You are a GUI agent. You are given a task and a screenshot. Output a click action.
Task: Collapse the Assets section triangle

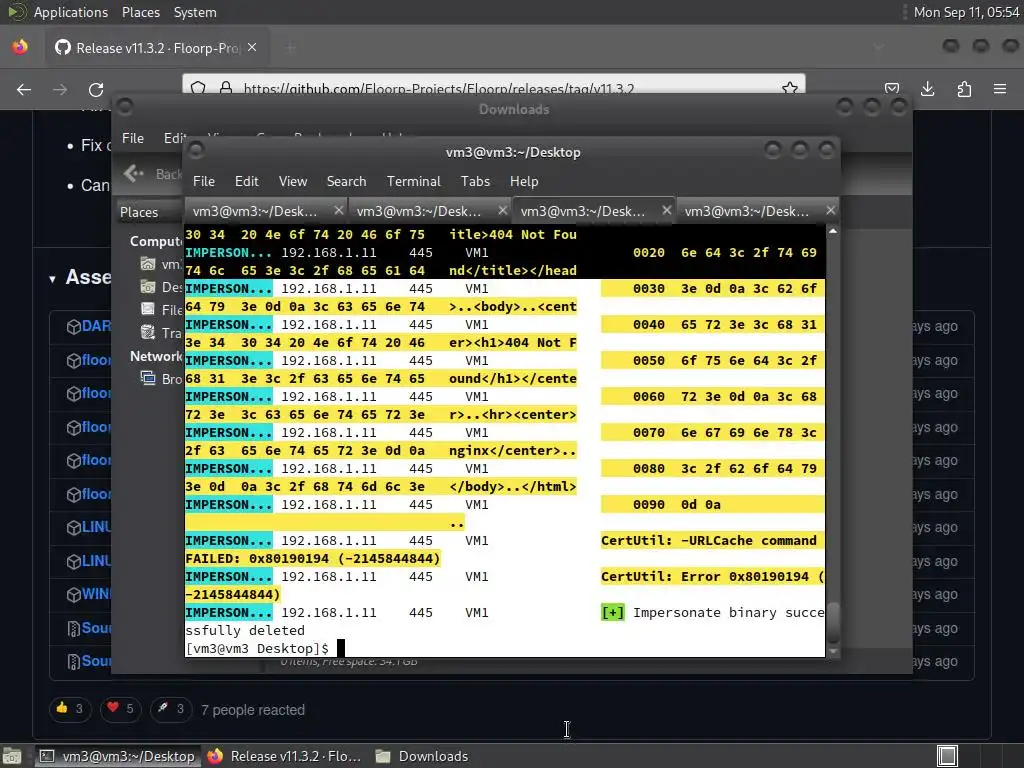click(x=52, y=280)
